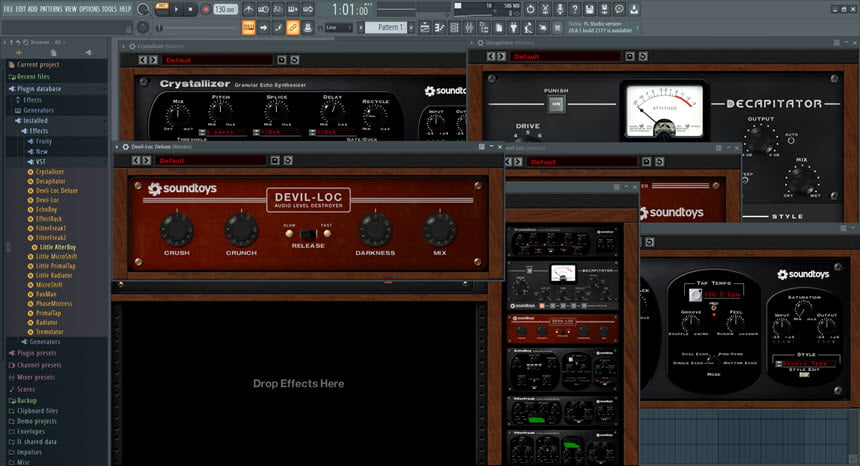Expand Recent files in browser
860x466 pixels.
(x=33, y=77)
